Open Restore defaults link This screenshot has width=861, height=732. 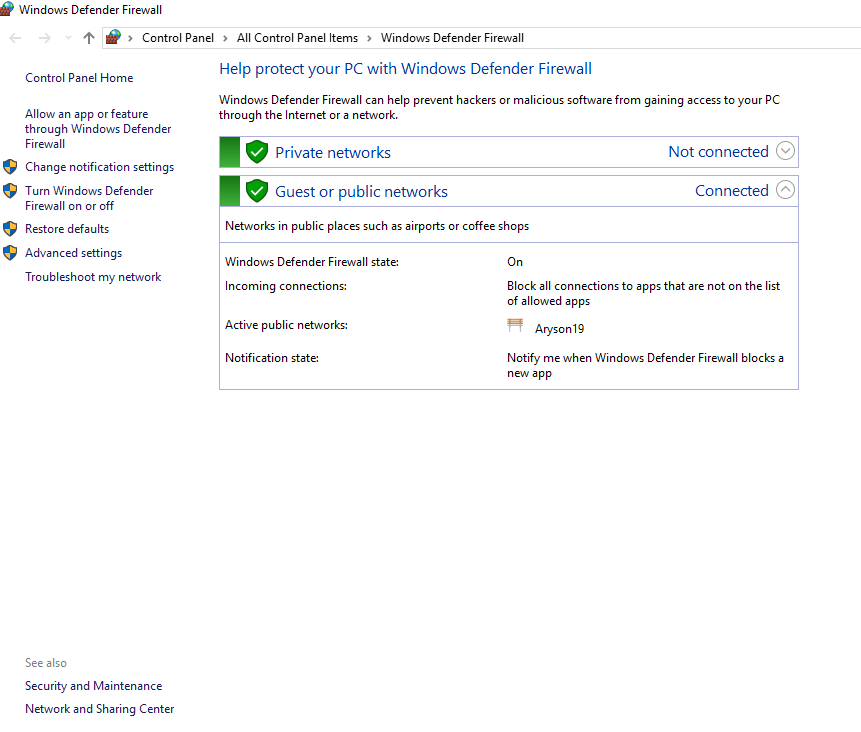point(67,229)
